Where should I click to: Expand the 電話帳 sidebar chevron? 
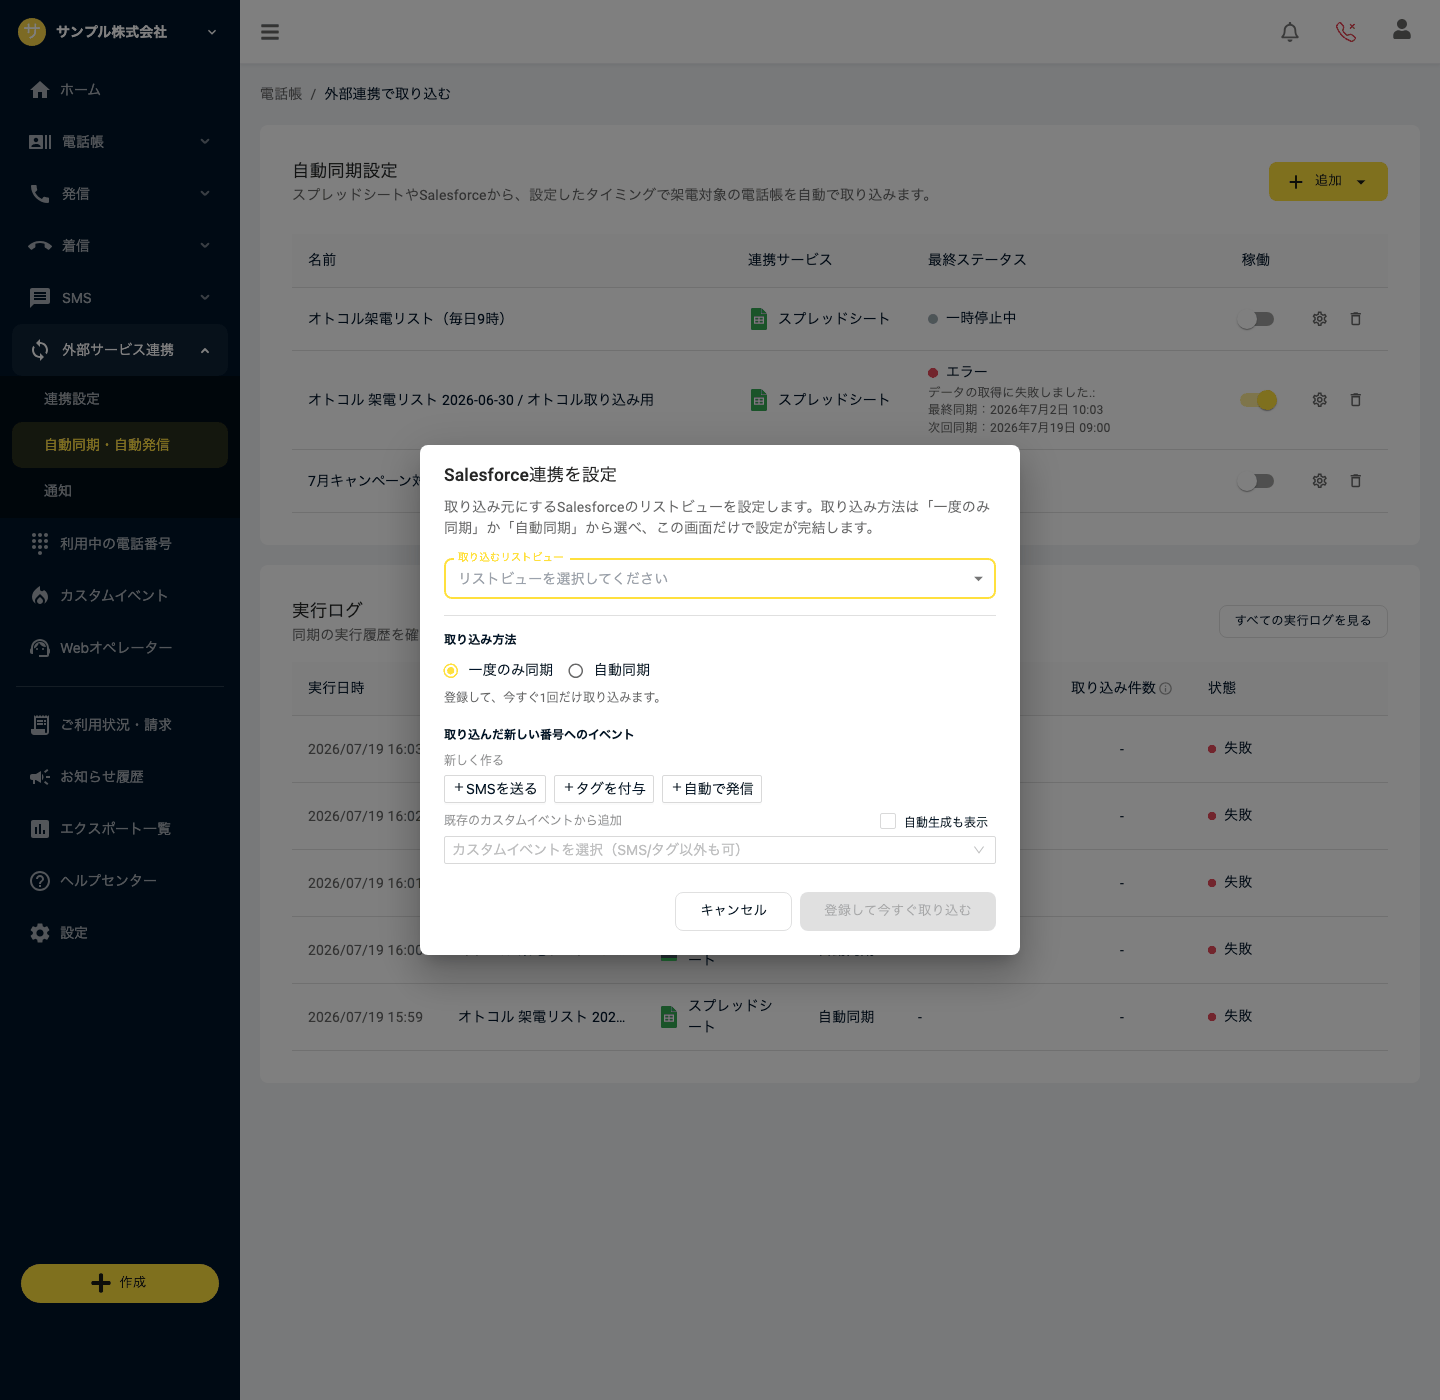[x=205, y=142]
